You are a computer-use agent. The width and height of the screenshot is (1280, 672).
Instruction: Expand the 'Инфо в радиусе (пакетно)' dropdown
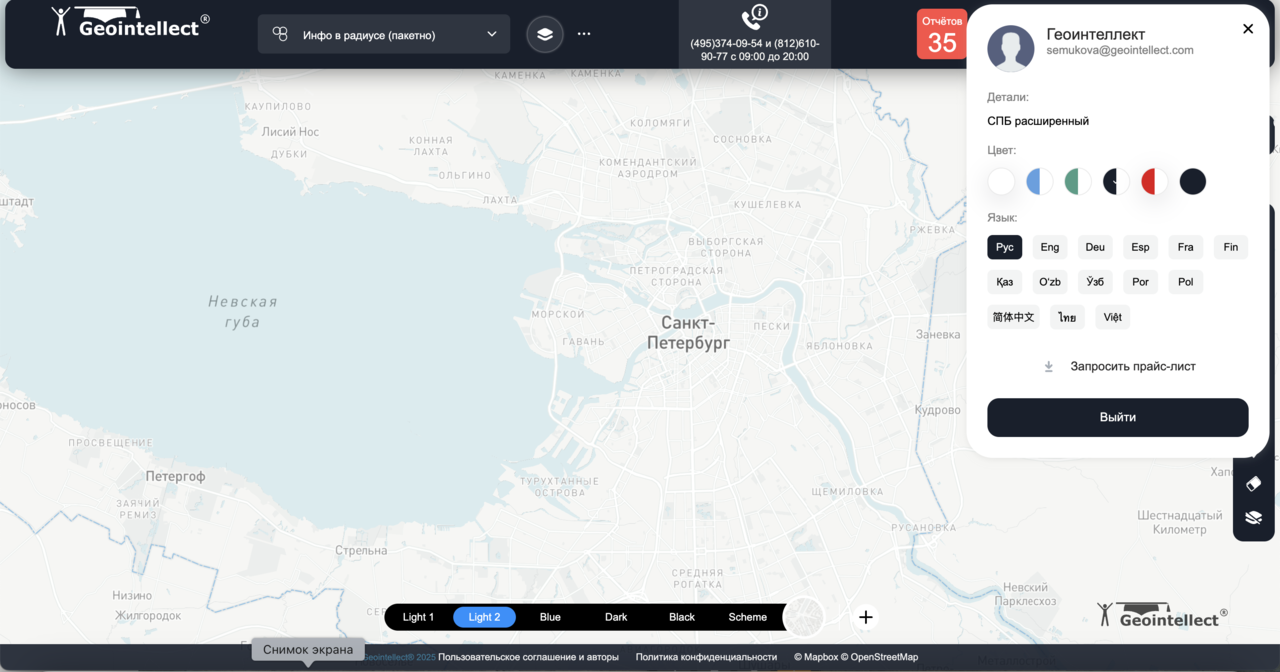tap(383, 34)
